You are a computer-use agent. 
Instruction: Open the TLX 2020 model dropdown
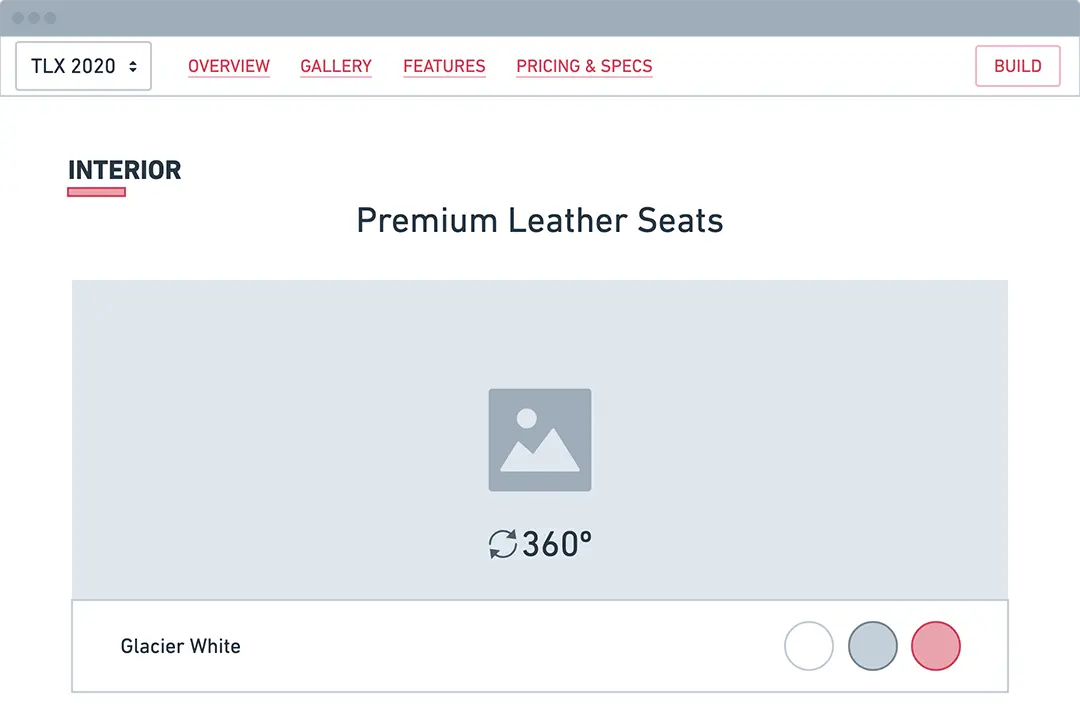83,66
